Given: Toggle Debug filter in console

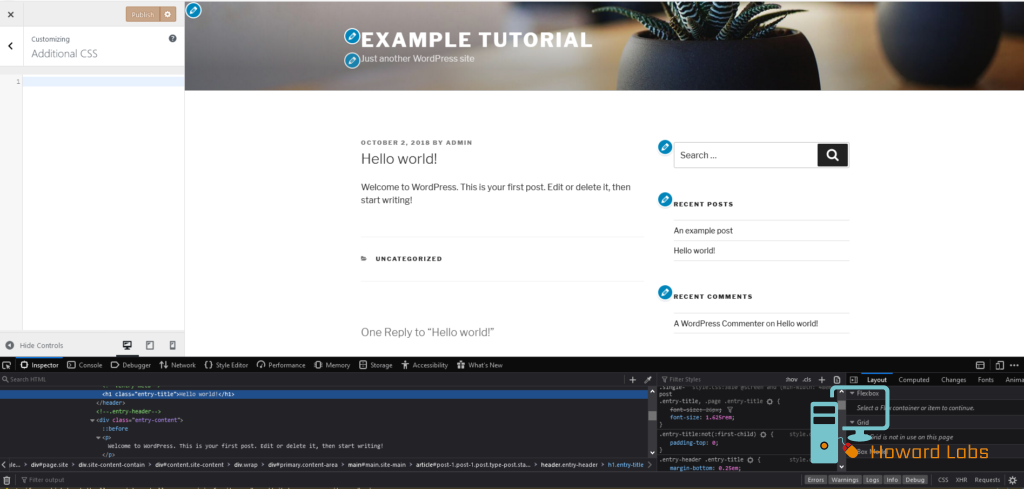Looking at the screenshot, I should tap(915, 480).
